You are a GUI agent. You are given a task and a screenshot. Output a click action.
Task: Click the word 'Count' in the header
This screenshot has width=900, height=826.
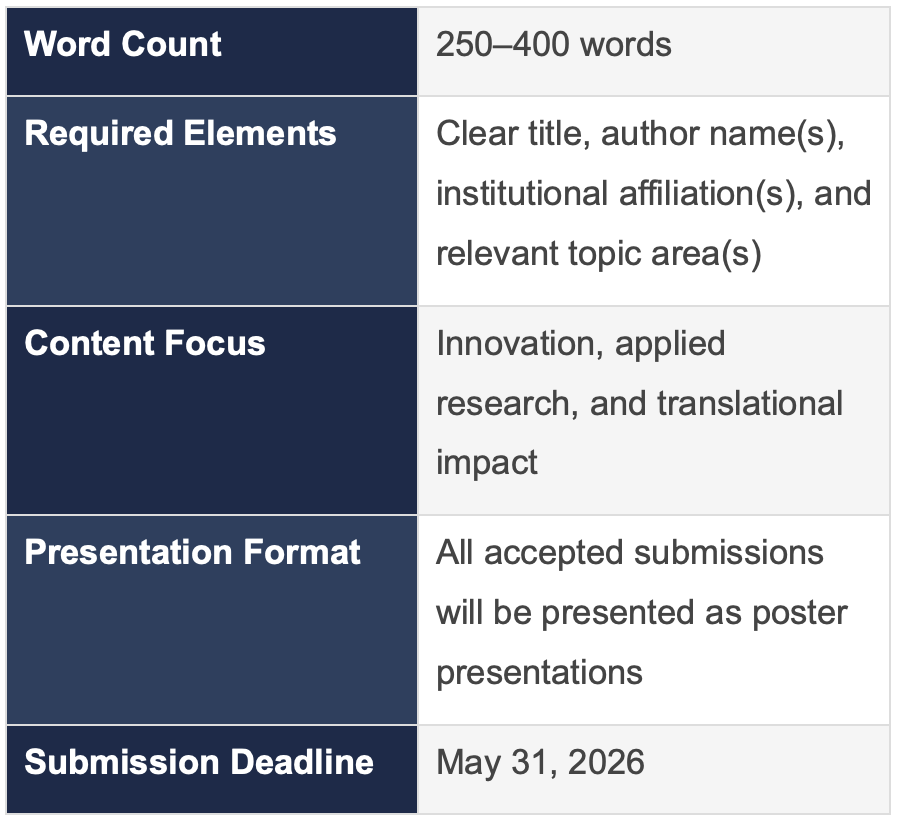(172, 44)
